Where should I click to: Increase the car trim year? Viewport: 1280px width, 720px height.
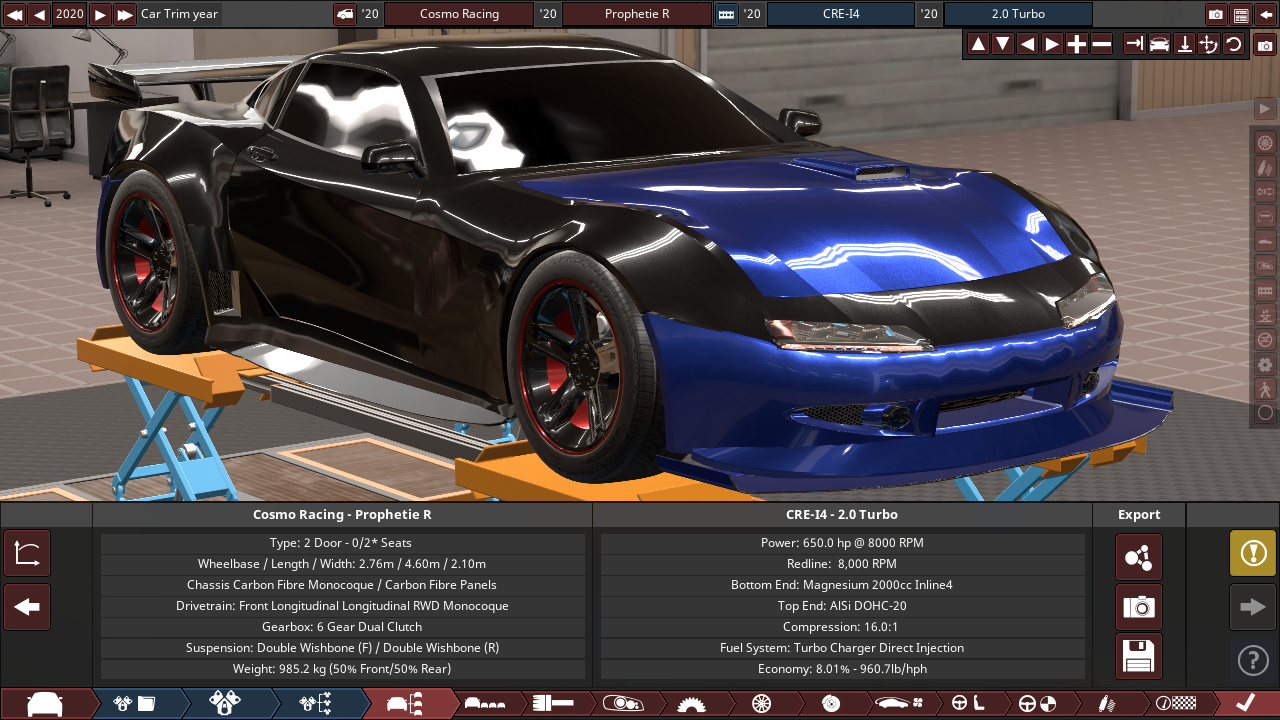click(x=100, y=14)
